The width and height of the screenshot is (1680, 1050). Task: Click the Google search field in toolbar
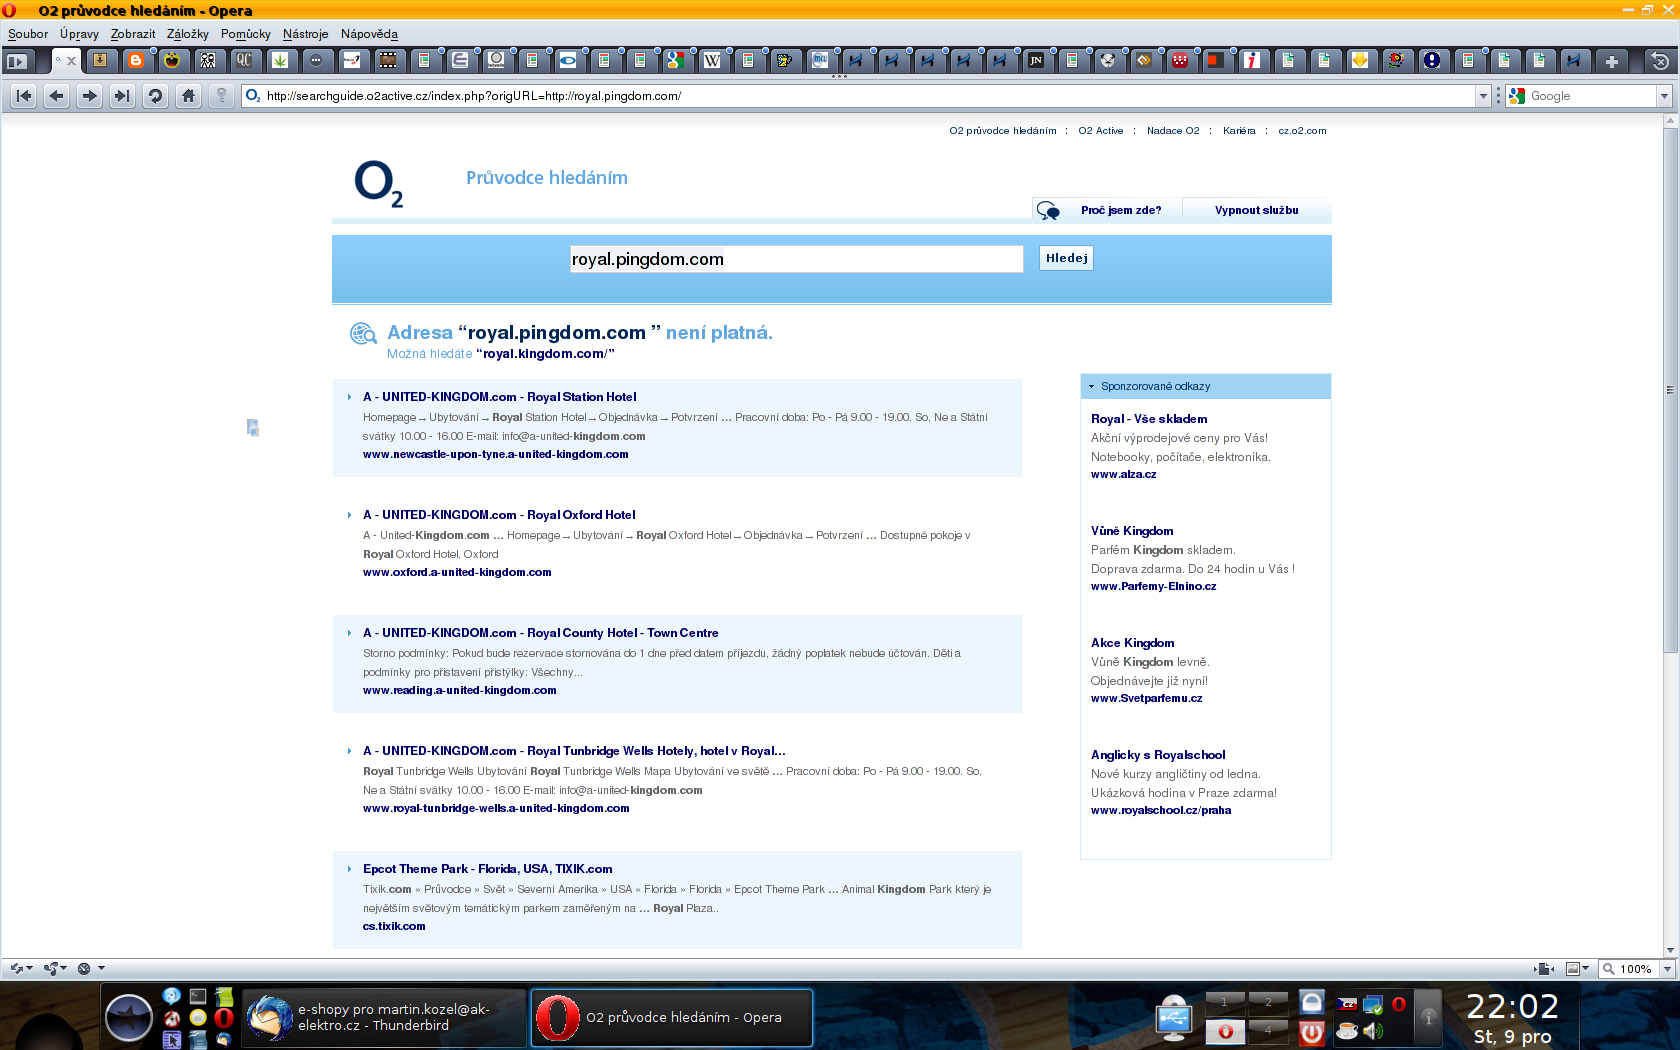tap(1582, 96)
